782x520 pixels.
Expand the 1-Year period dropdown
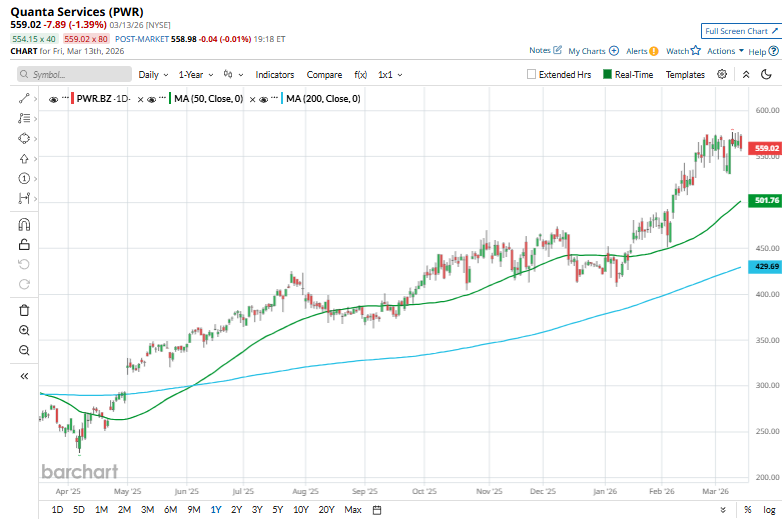point(195,75)
